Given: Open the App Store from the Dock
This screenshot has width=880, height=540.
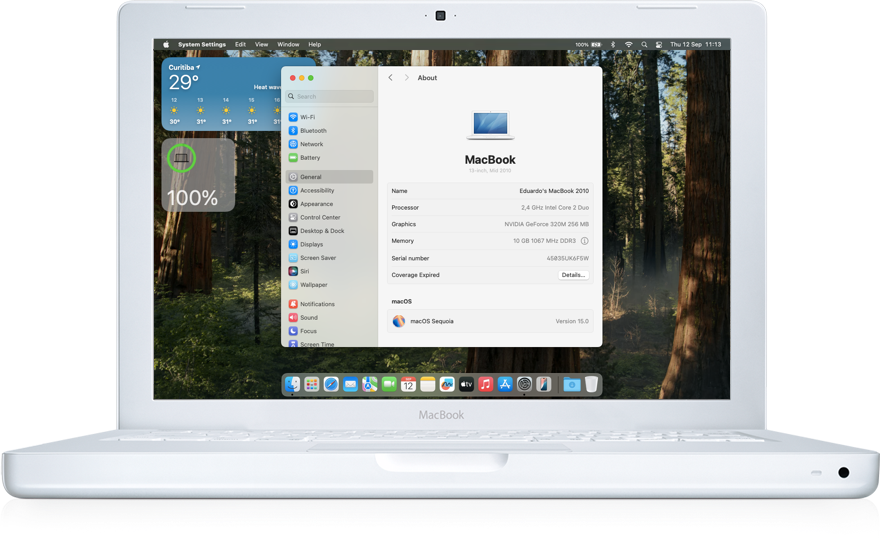Looking at the screenshot, I should tap(505, 384).
